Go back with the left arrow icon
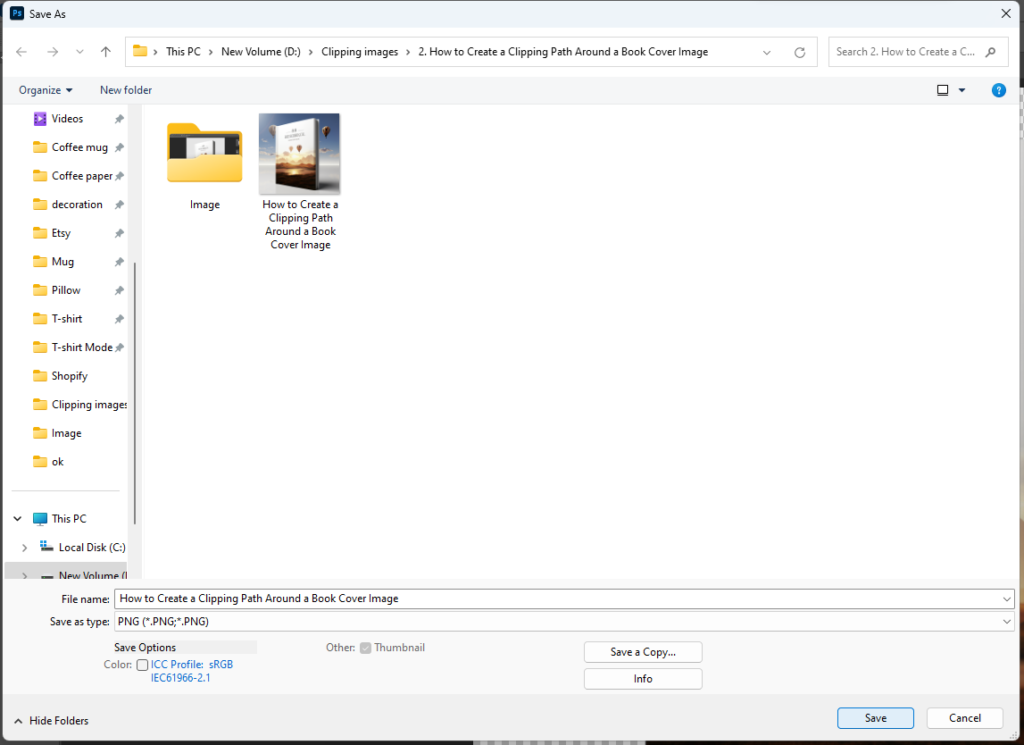This screenshot has width=1024, height=745. 22,52
